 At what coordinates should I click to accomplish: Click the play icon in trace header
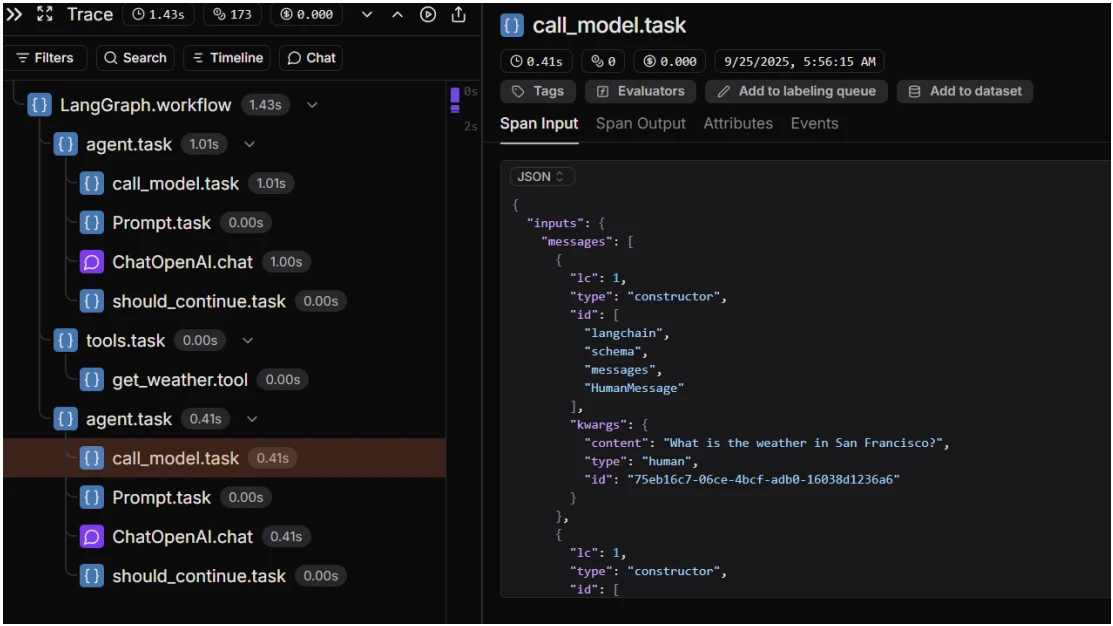click(428, 14)
